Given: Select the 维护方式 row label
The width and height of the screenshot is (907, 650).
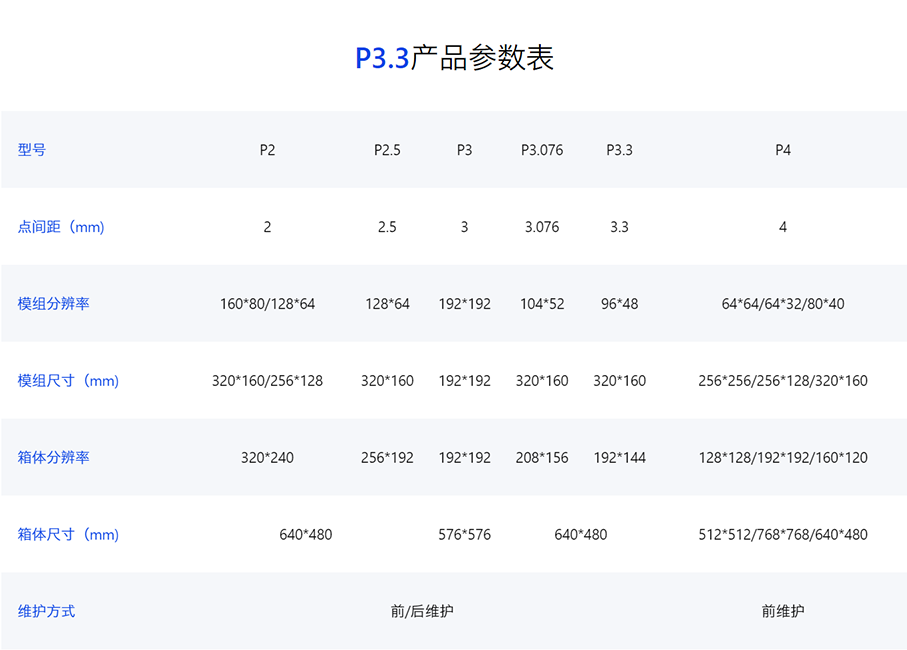Looking at the screenshot, I should coord(47,611).
